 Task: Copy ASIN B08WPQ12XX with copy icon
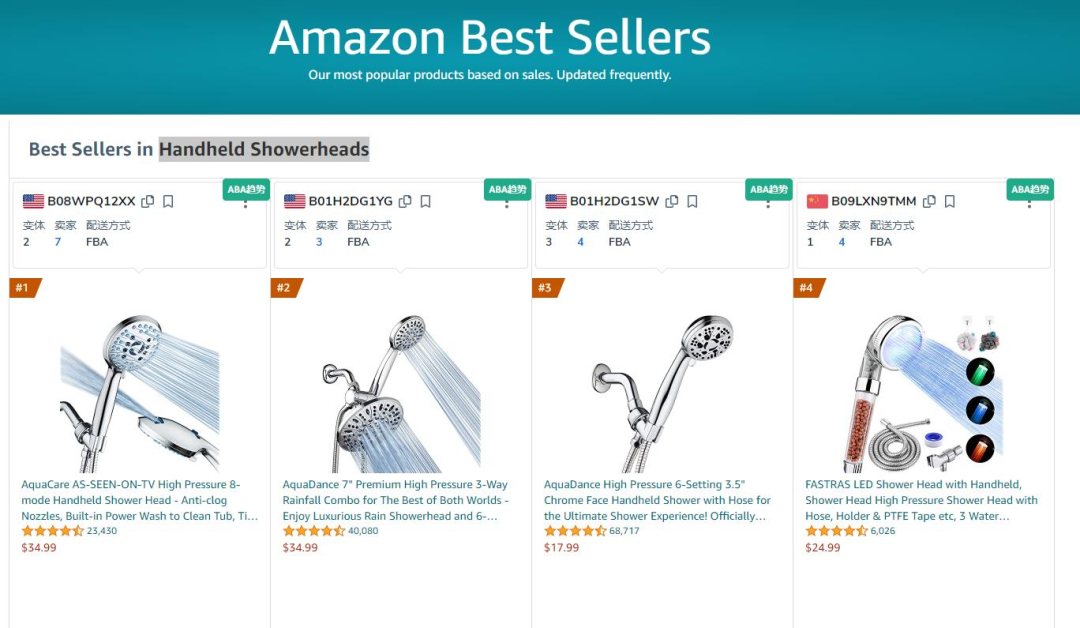[147, 201]
